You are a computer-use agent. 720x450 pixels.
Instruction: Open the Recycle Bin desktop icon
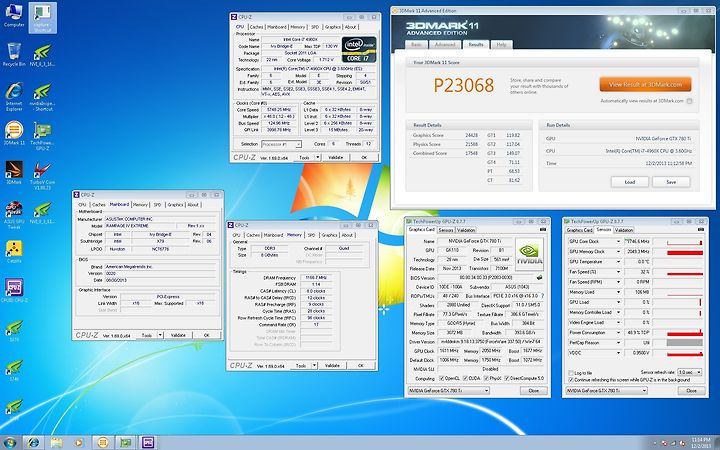[x=14, y=55]
